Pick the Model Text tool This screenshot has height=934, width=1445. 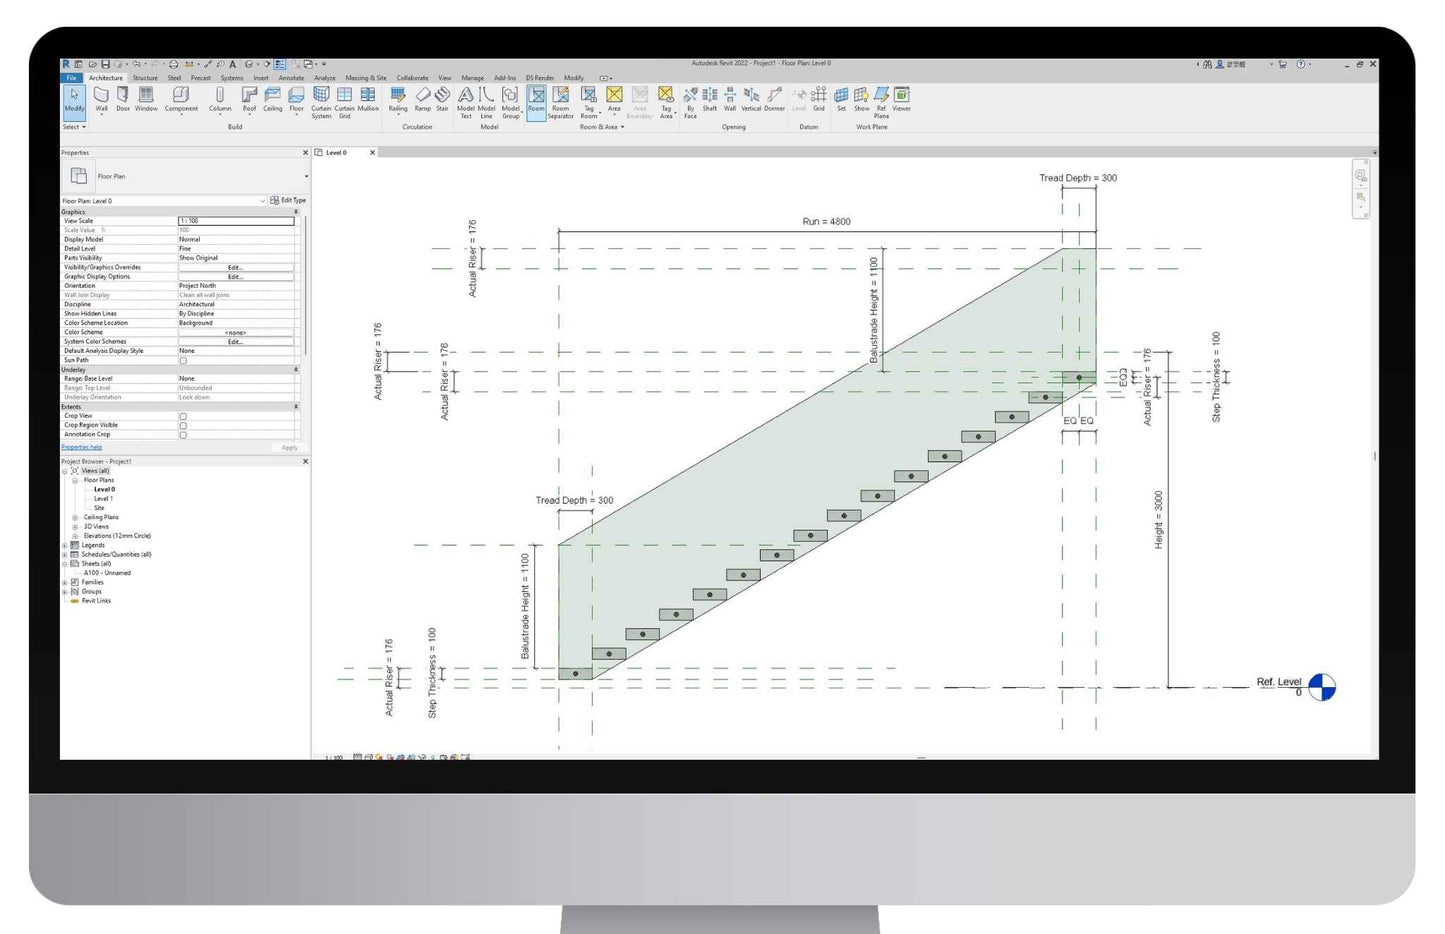pos(466,99)
